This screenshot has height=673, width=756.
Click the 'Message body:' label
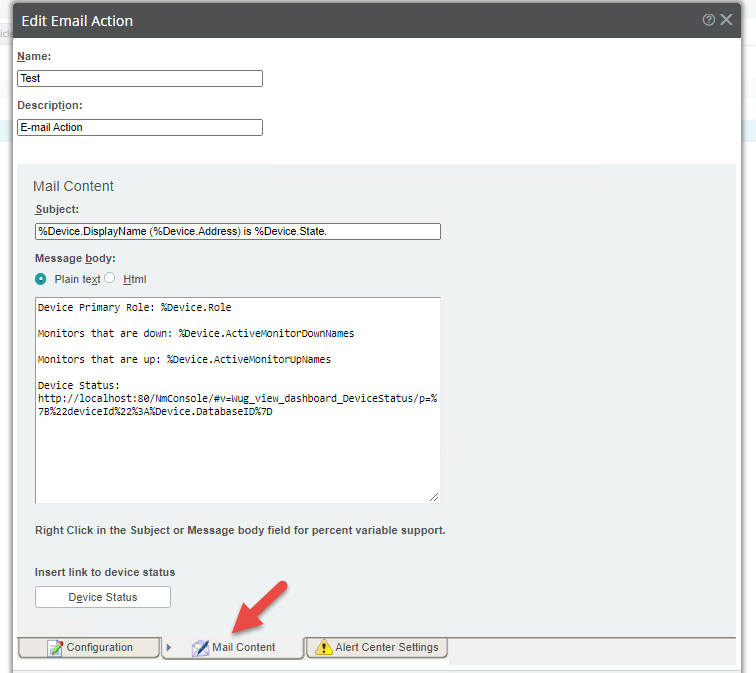pos(75,258)
